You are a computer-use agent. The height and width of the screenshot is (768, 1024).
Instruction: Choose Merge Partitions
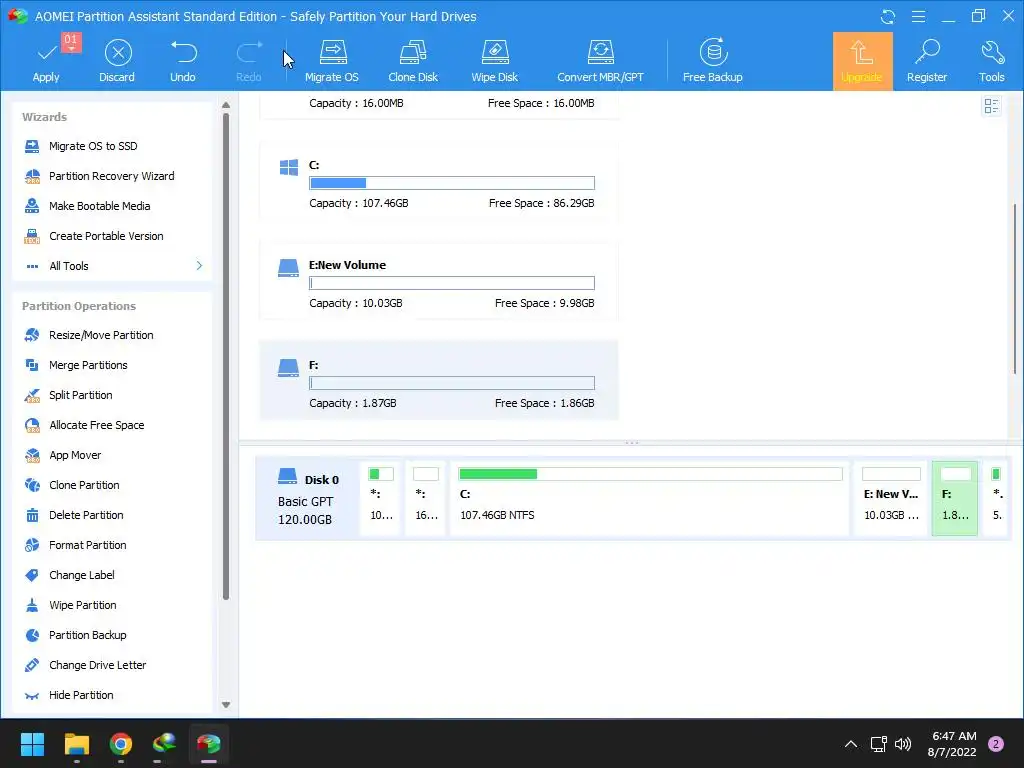88,365
